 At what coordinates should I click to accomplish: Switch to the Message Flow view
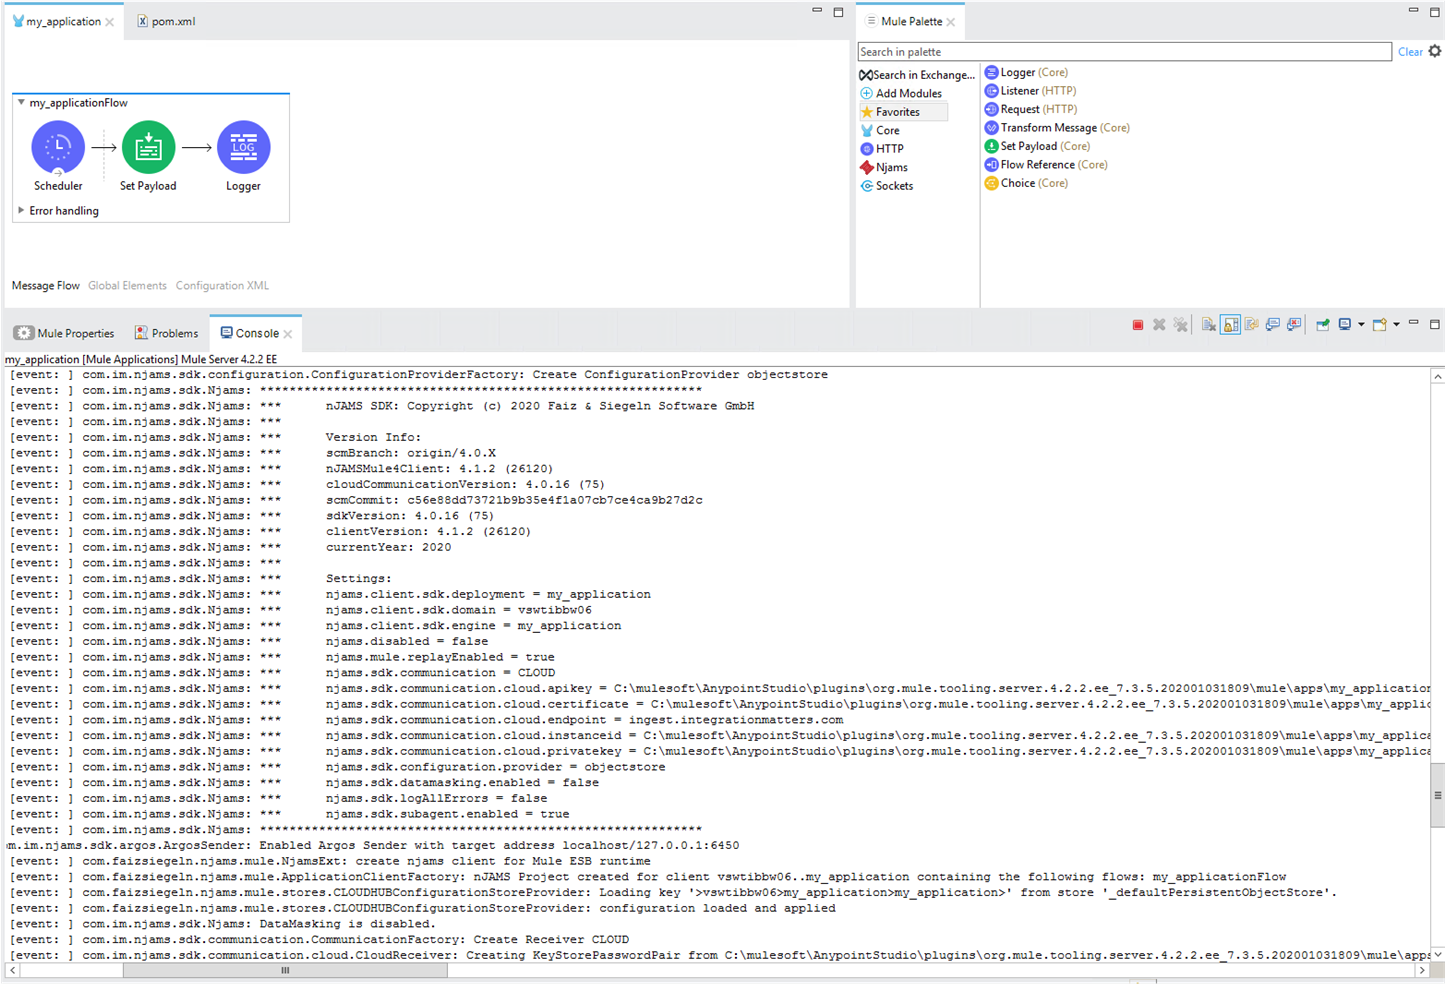click(x=45, y=286)
